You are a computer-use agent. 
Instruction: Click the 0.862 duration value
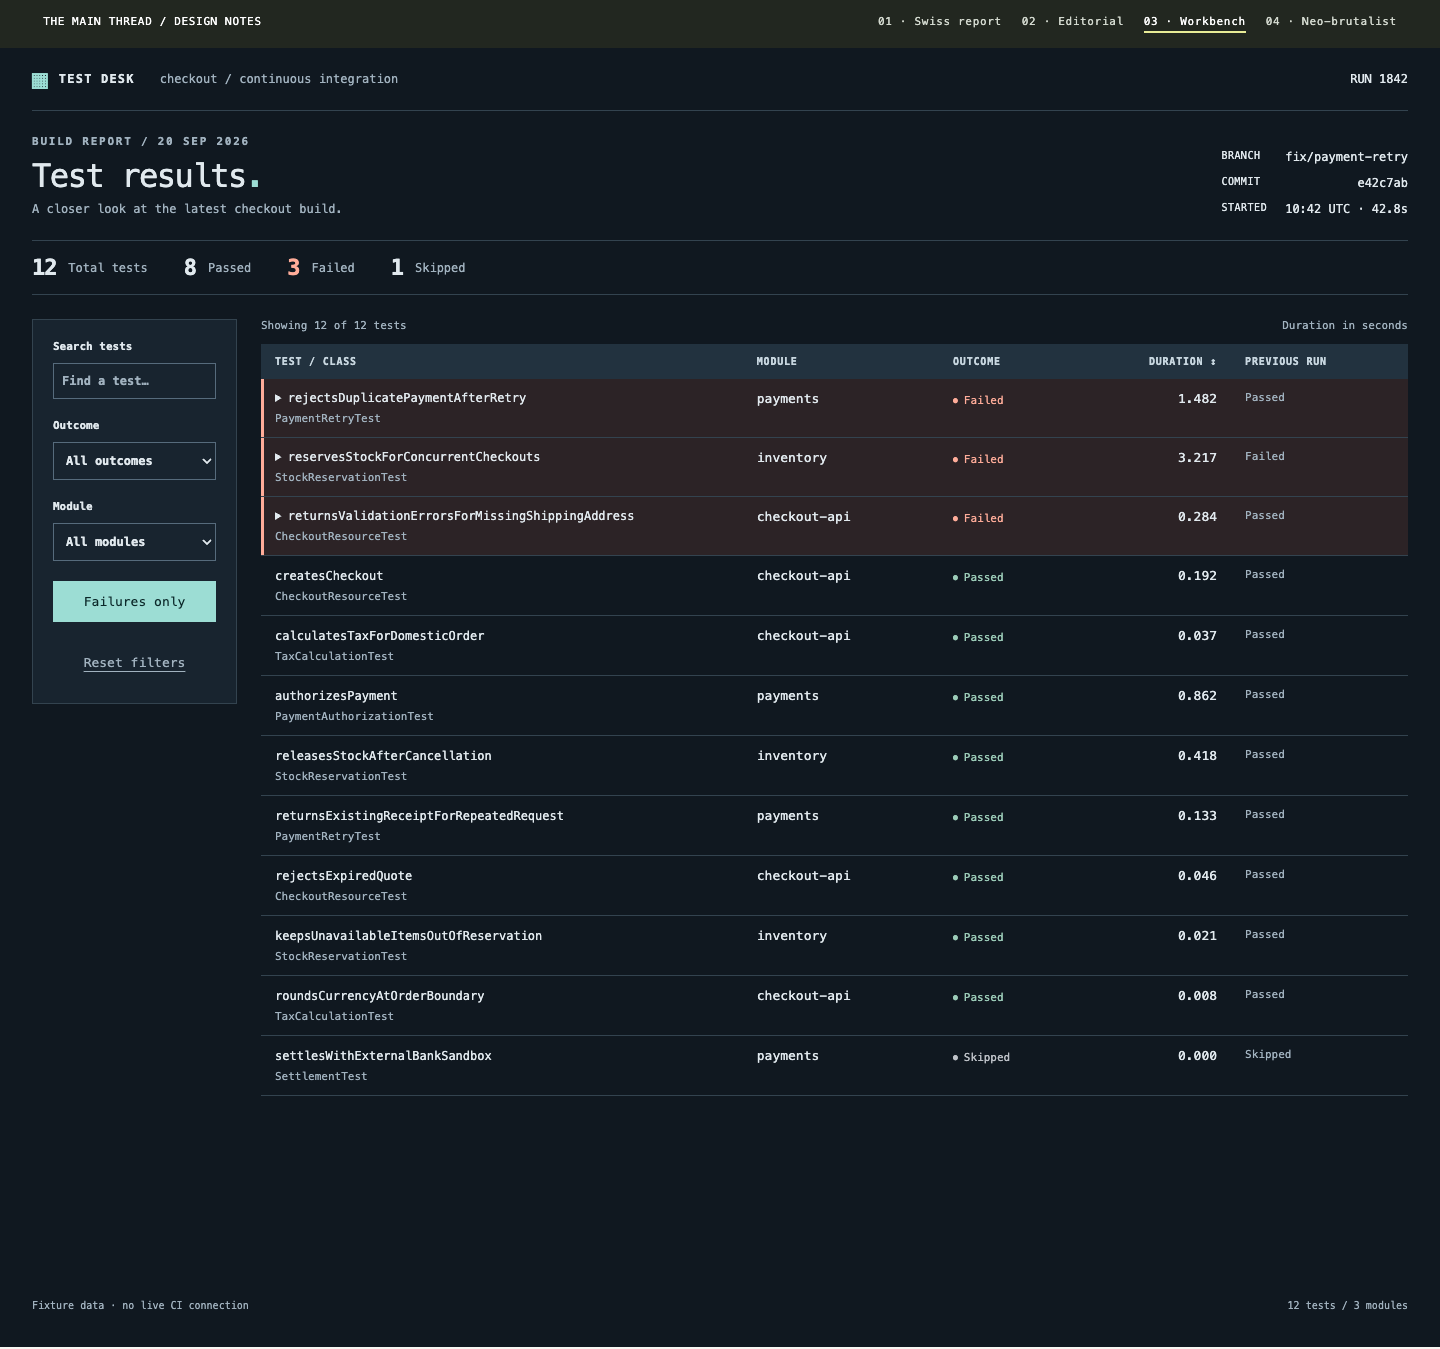pos(1197,696)
